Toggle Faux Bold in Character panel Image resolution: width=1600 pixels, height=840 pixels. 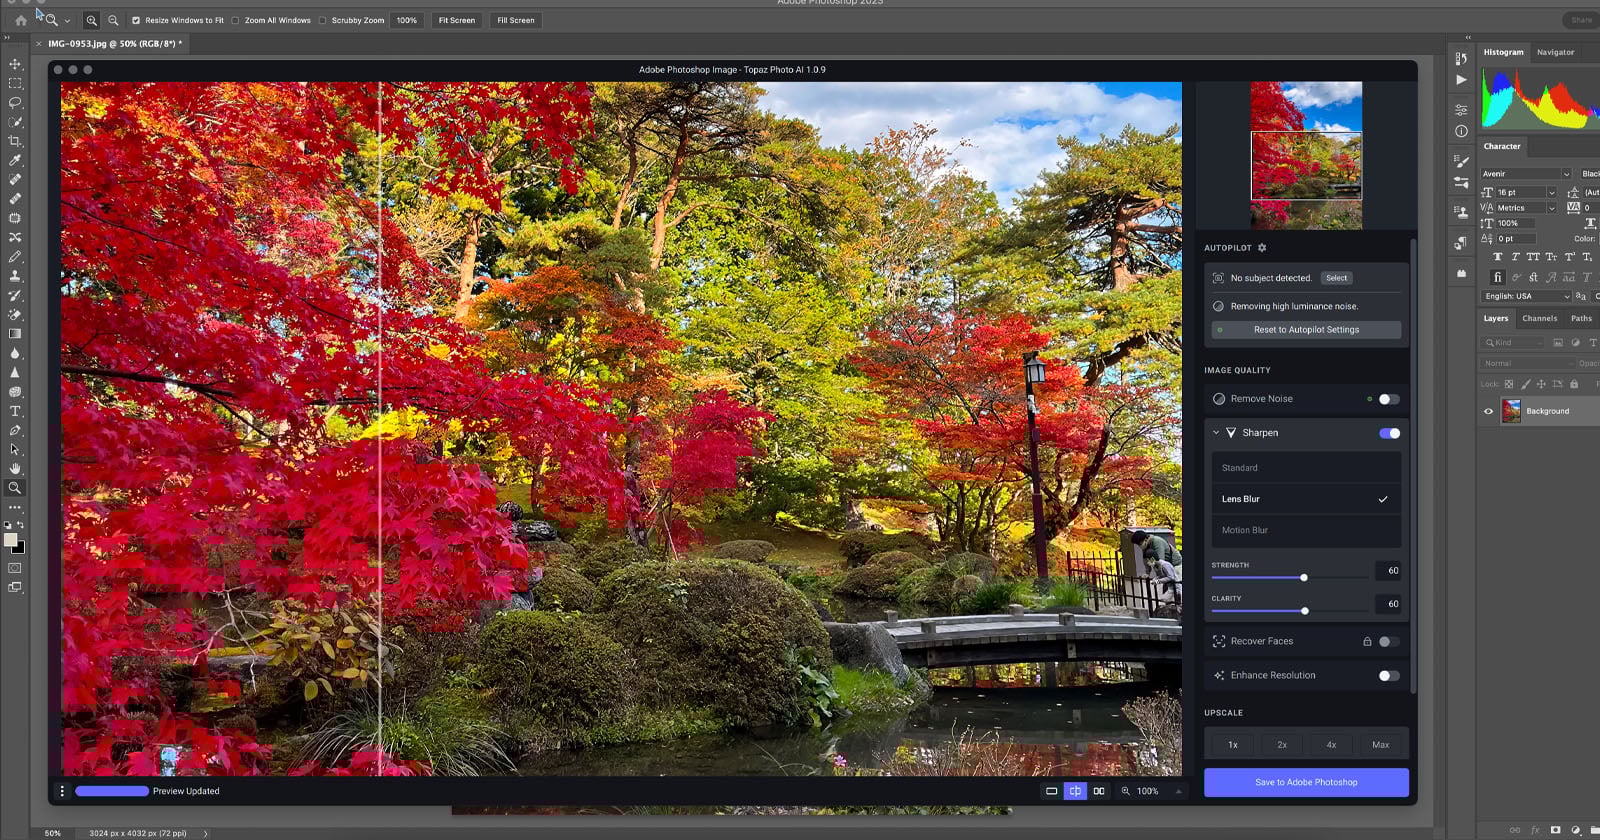[1497, 257]
